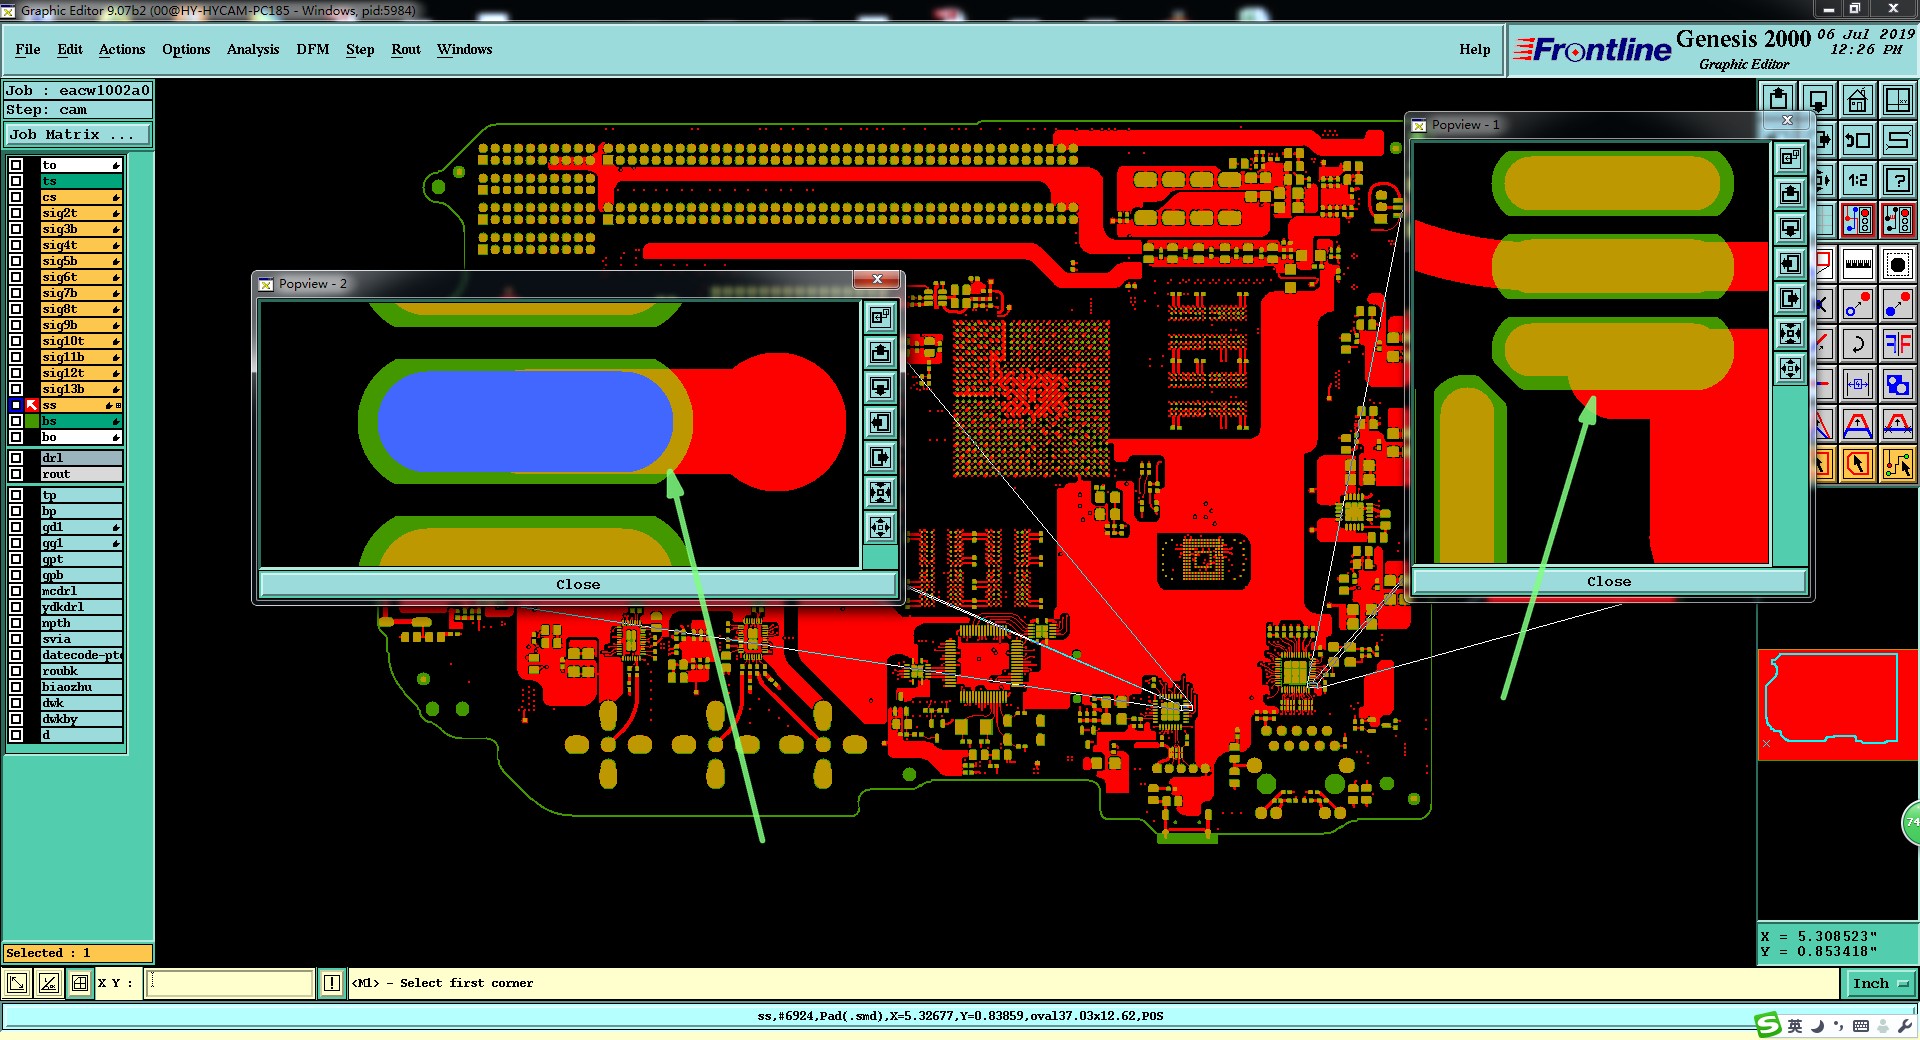Viewport: 1920px width, 1040px height.
Task: Click pan up icon in Popview 2
Action: (880, 352)
